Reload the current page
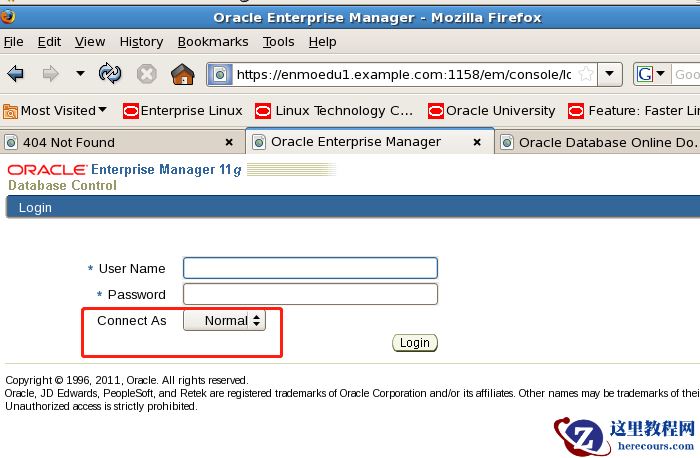The image size is (700, 458). [x=110, y=74]
